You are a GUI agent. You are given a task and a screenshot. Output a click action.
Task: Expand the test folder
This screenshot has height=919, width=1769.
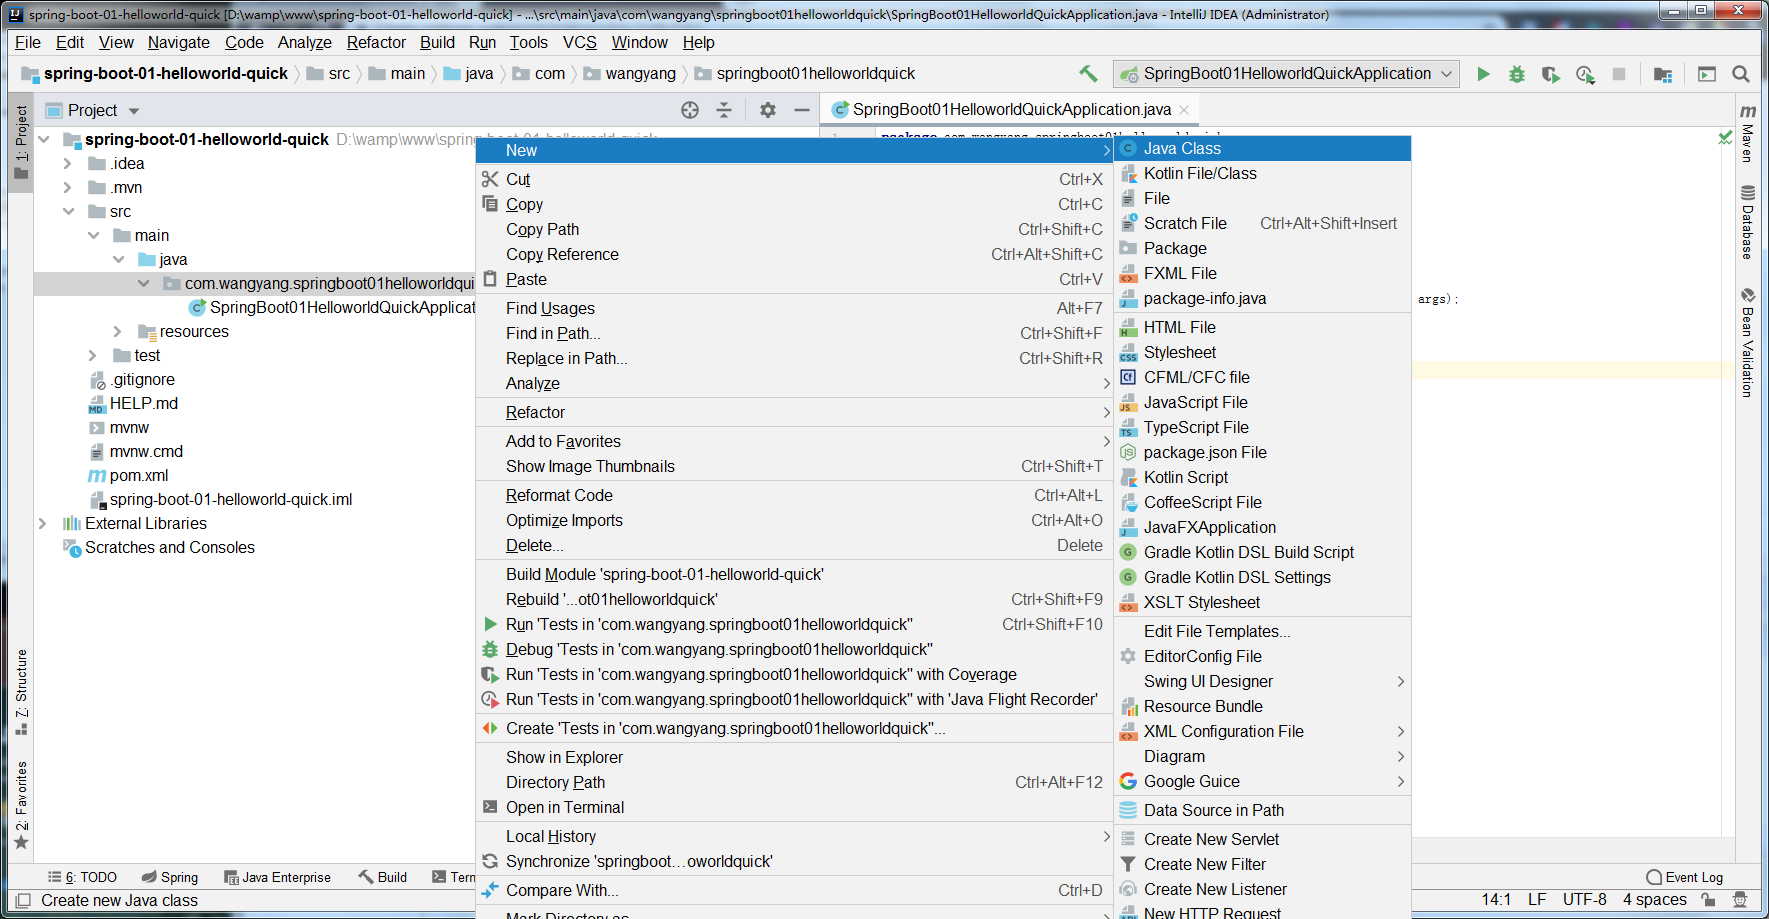(x=92, y=355)
